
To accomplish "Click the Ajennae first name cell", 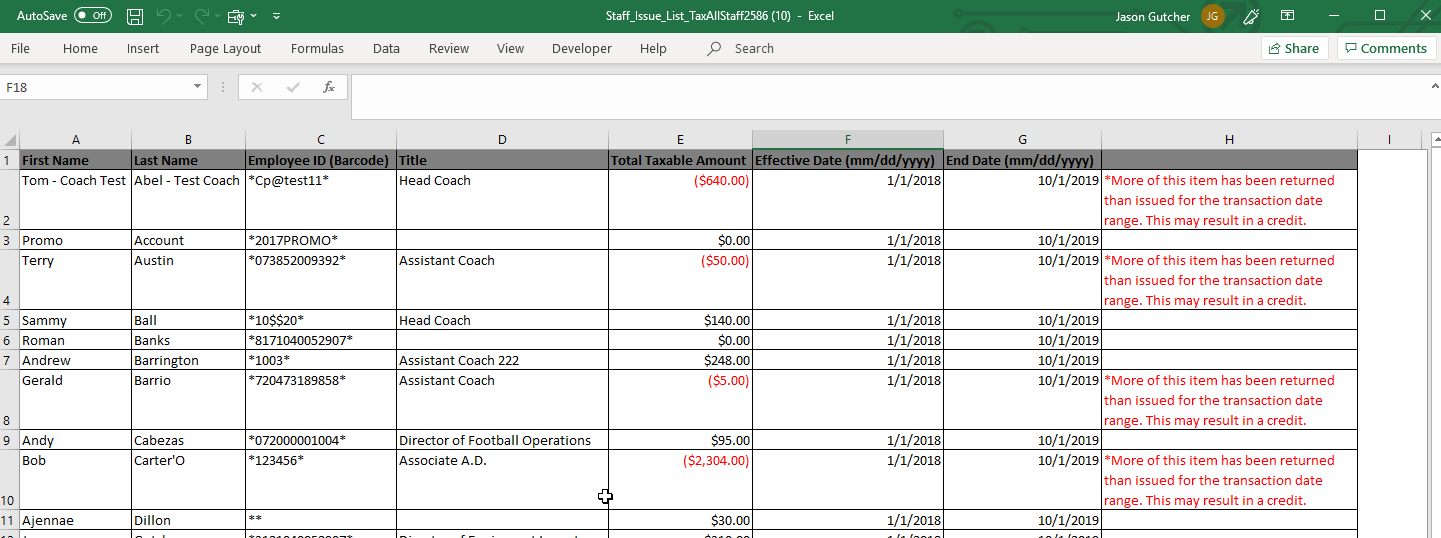I will coord(76,520).
